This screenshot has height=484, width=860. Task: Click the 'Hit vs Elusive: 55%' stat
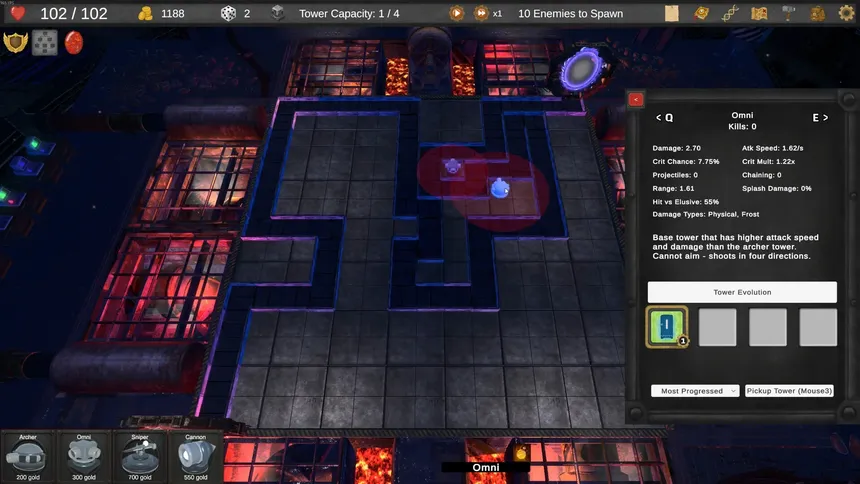click(x=685, y=201)
